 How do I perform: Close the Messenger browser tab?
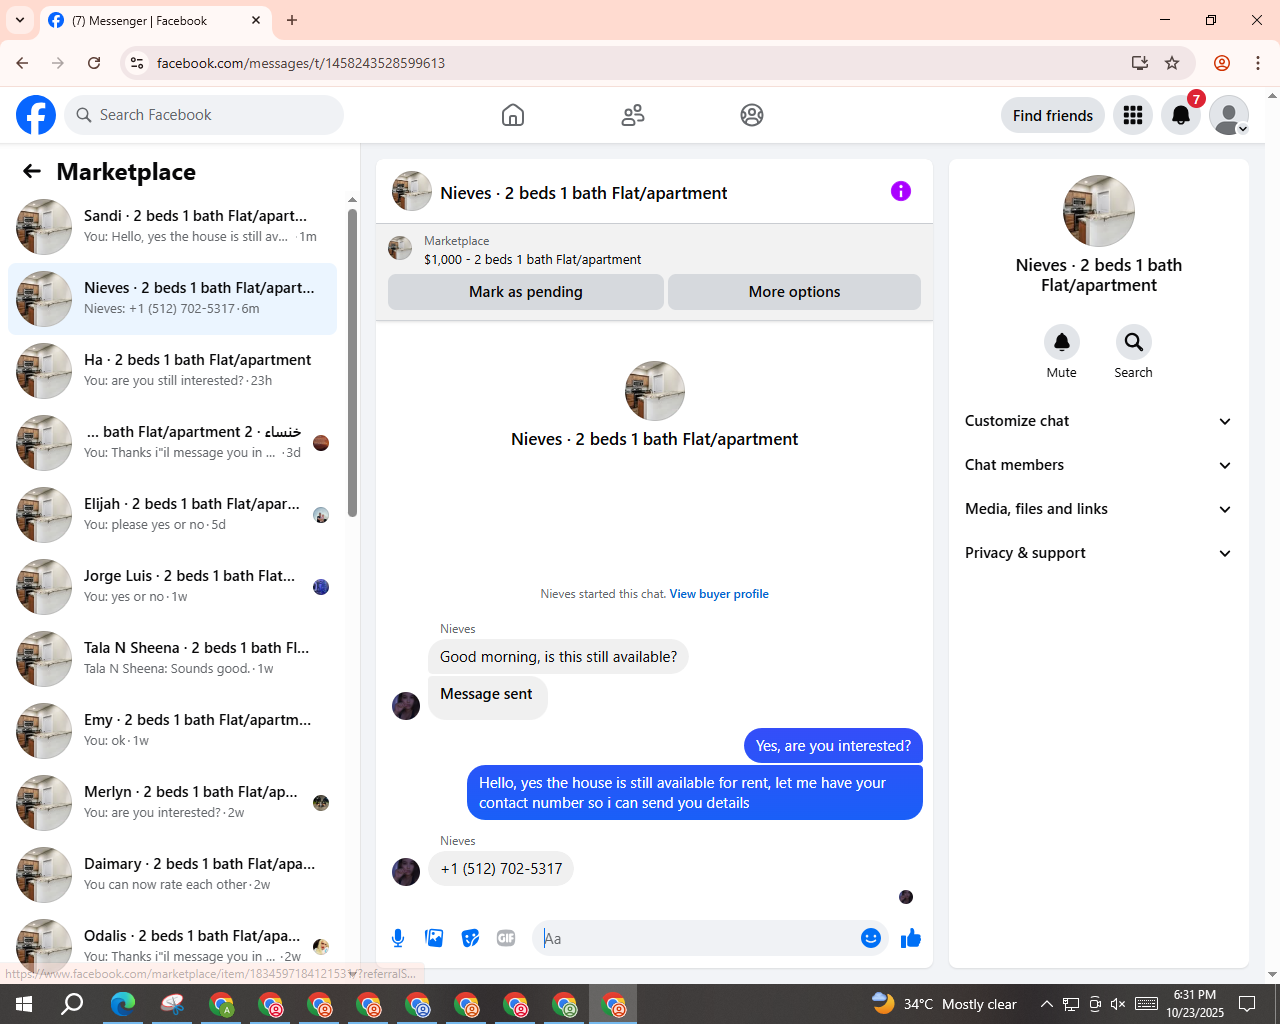coord(256,20)
